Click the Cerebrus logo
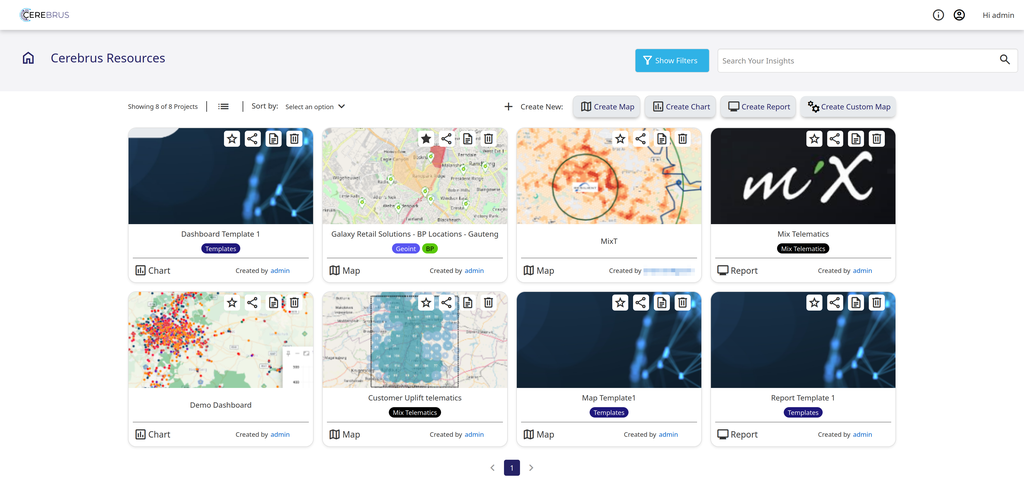The width and height of the screenshot is (1024, 480). (x=44, y=15)
